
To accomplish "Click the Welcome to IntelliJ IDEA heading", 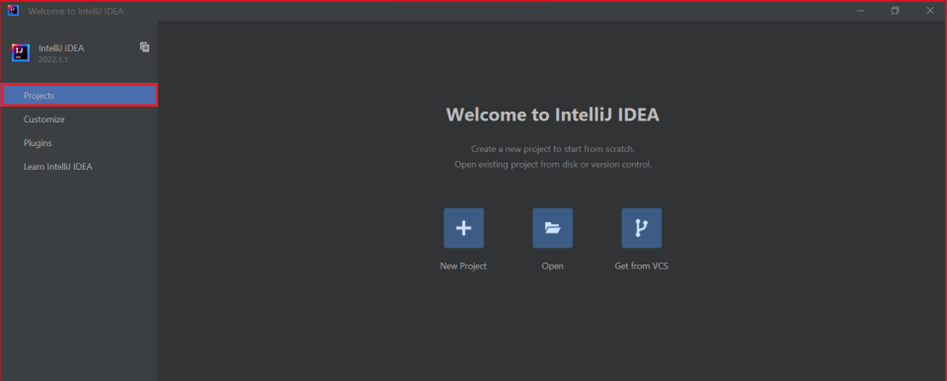I will tap(553, 115).
